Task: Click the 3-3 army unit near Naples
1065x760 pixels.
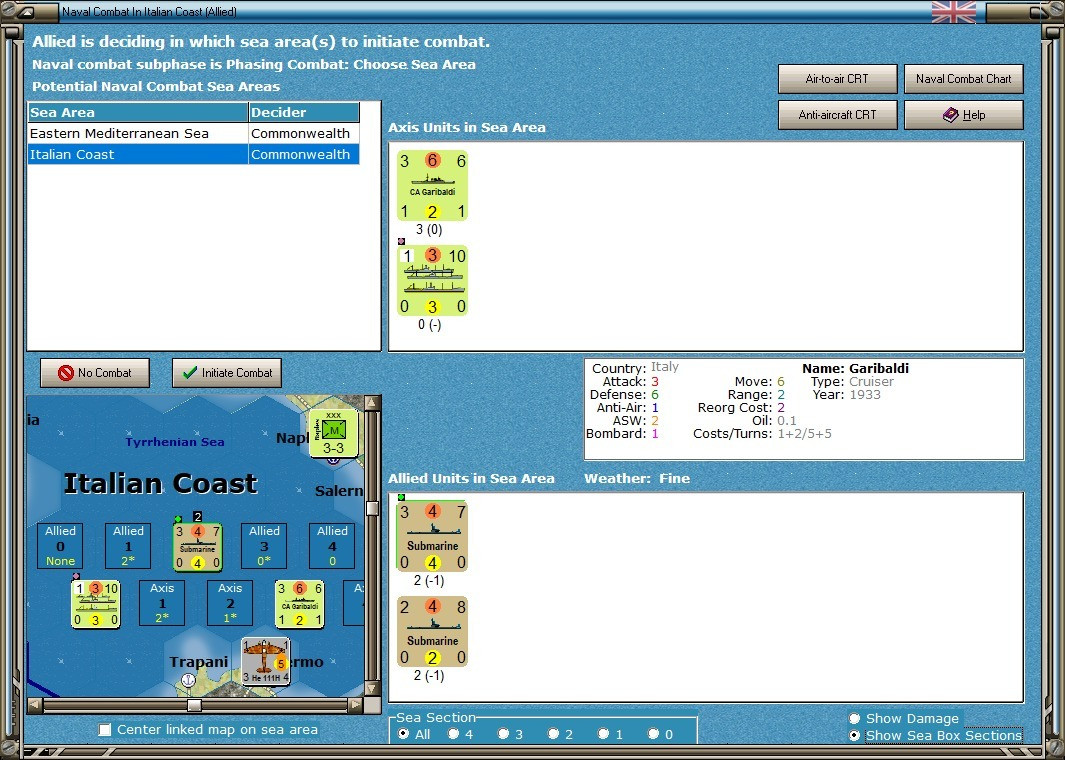Action: (333, 433)
